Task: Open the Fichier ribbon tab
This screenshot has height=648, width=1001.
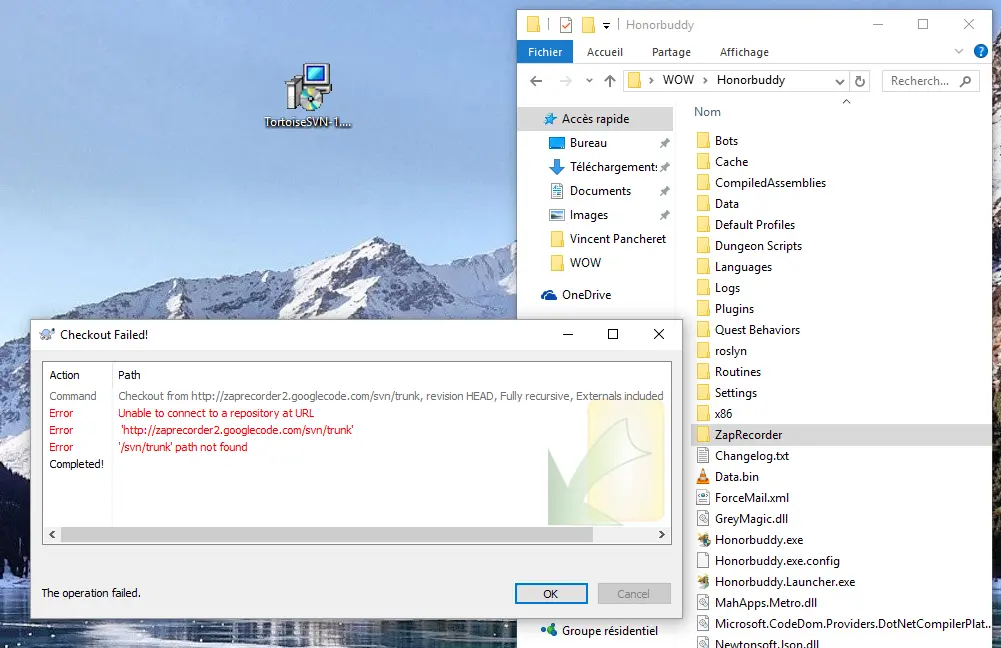Action: pyautogui.click(x=545, y=52)
